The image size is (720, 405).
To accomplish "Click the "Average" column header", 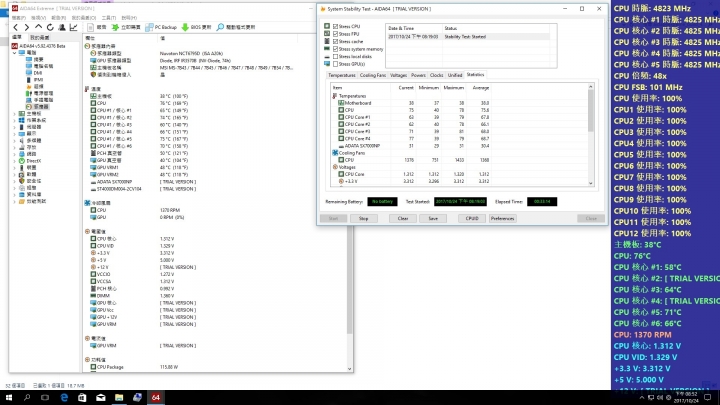I will coord(481,88).
